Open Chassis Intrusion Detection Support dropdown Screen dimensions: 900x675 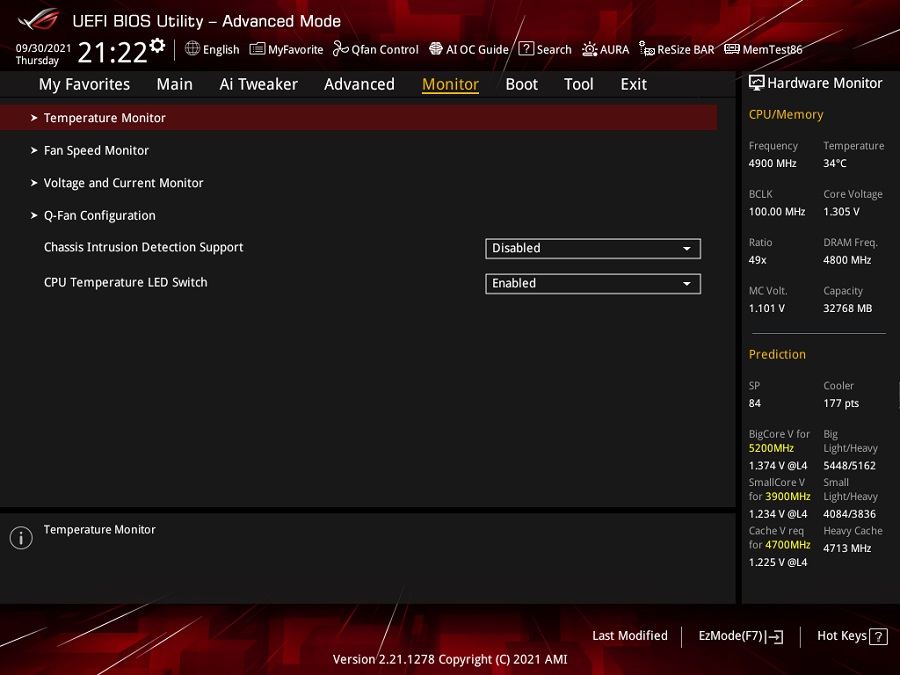point(593,249)
